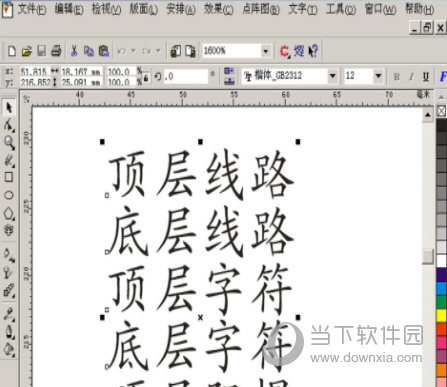Select the Interactive Fill tool
Screen dimensions: 447x387
(x=9, y=255)
